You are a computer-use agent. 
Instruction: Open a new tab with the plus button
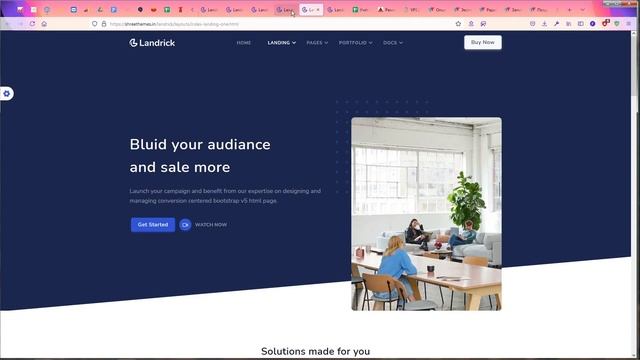(570, 9)
